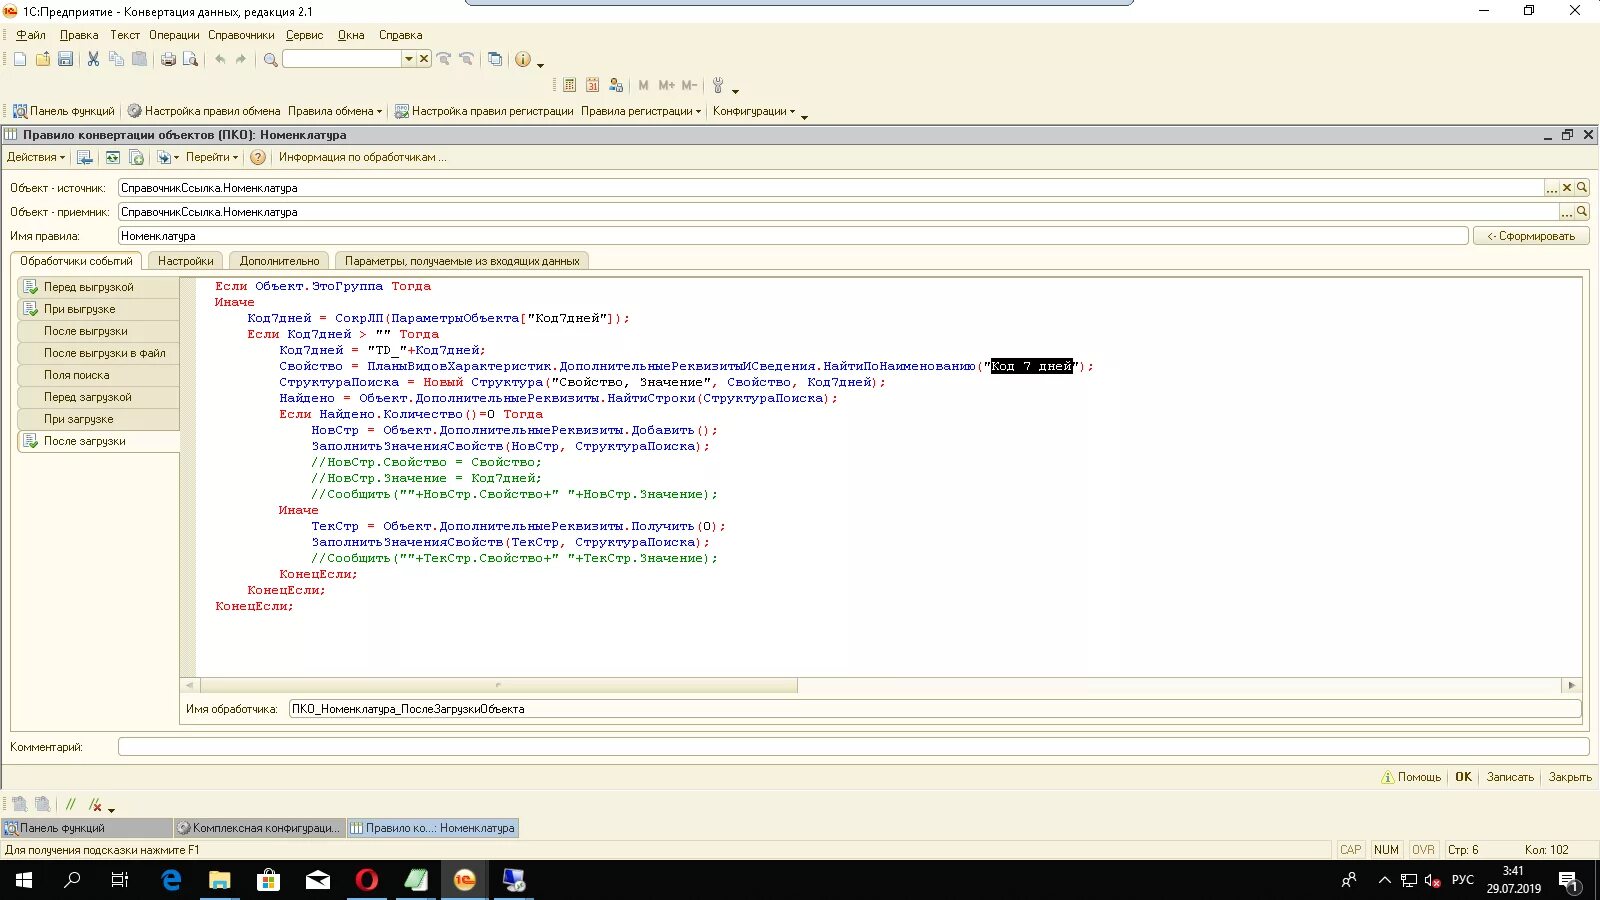Open the Правила обмена dropdown
Viewport: 1600px width, 900px height.
click(335, 111)
